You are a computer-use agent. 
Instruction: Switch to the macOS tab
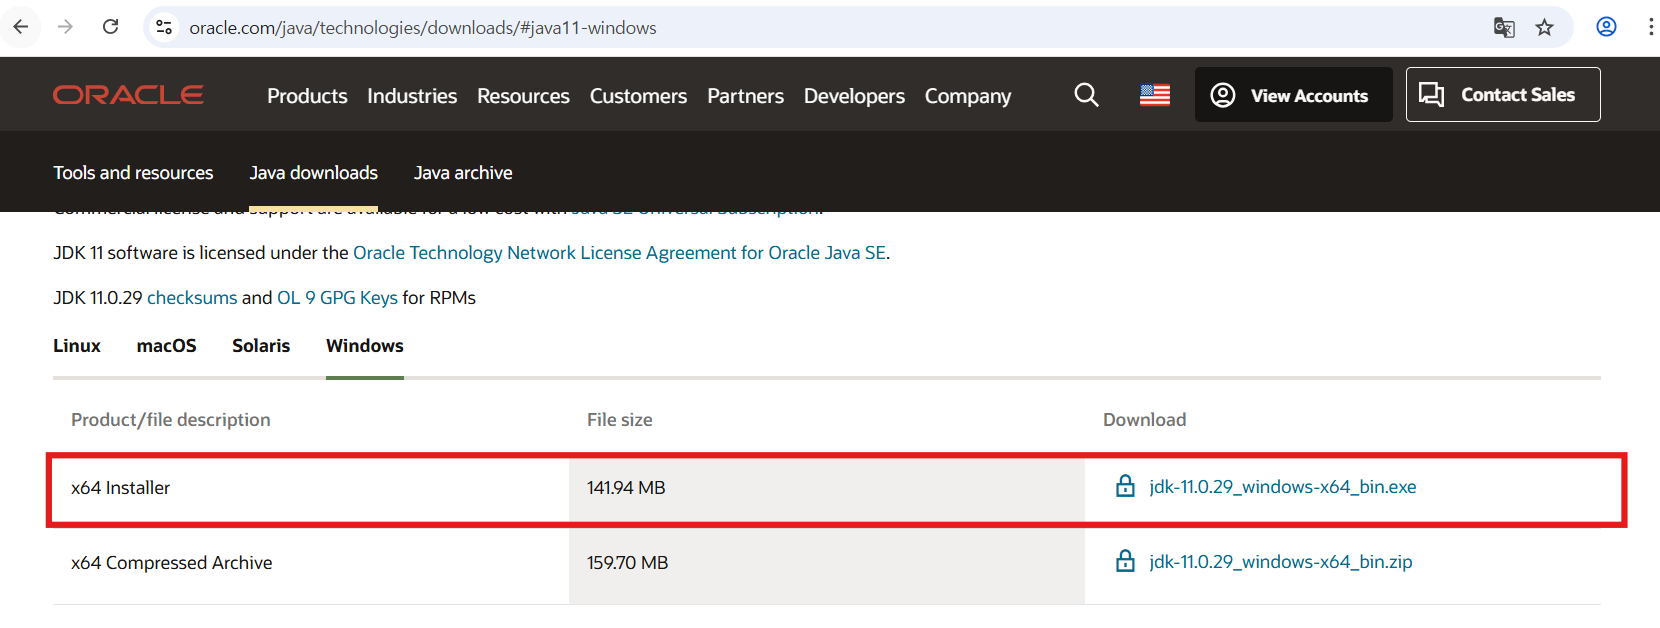(x=166, y=346)
